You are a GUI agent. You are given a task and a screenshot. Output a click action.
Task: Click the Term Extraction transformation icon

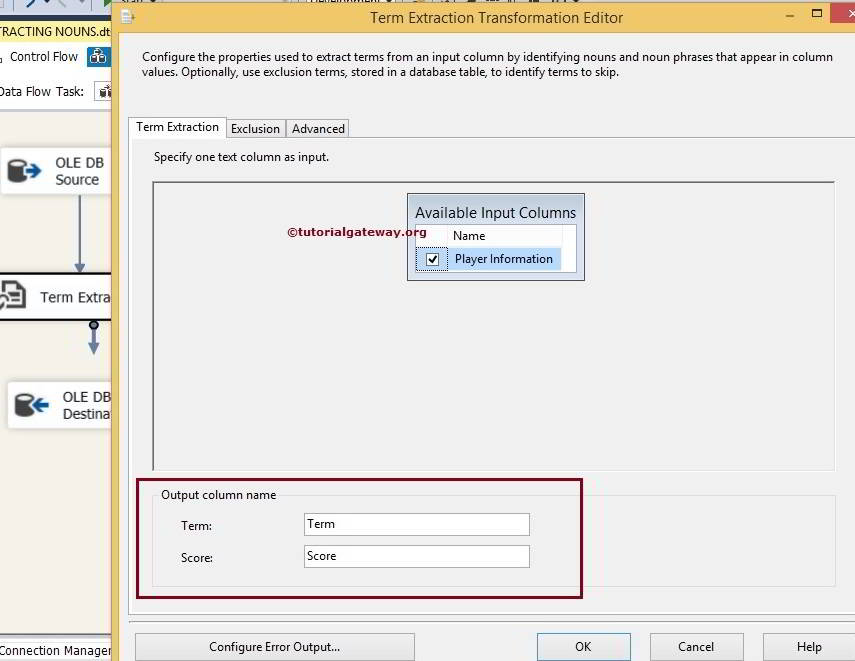coord(15,297)
